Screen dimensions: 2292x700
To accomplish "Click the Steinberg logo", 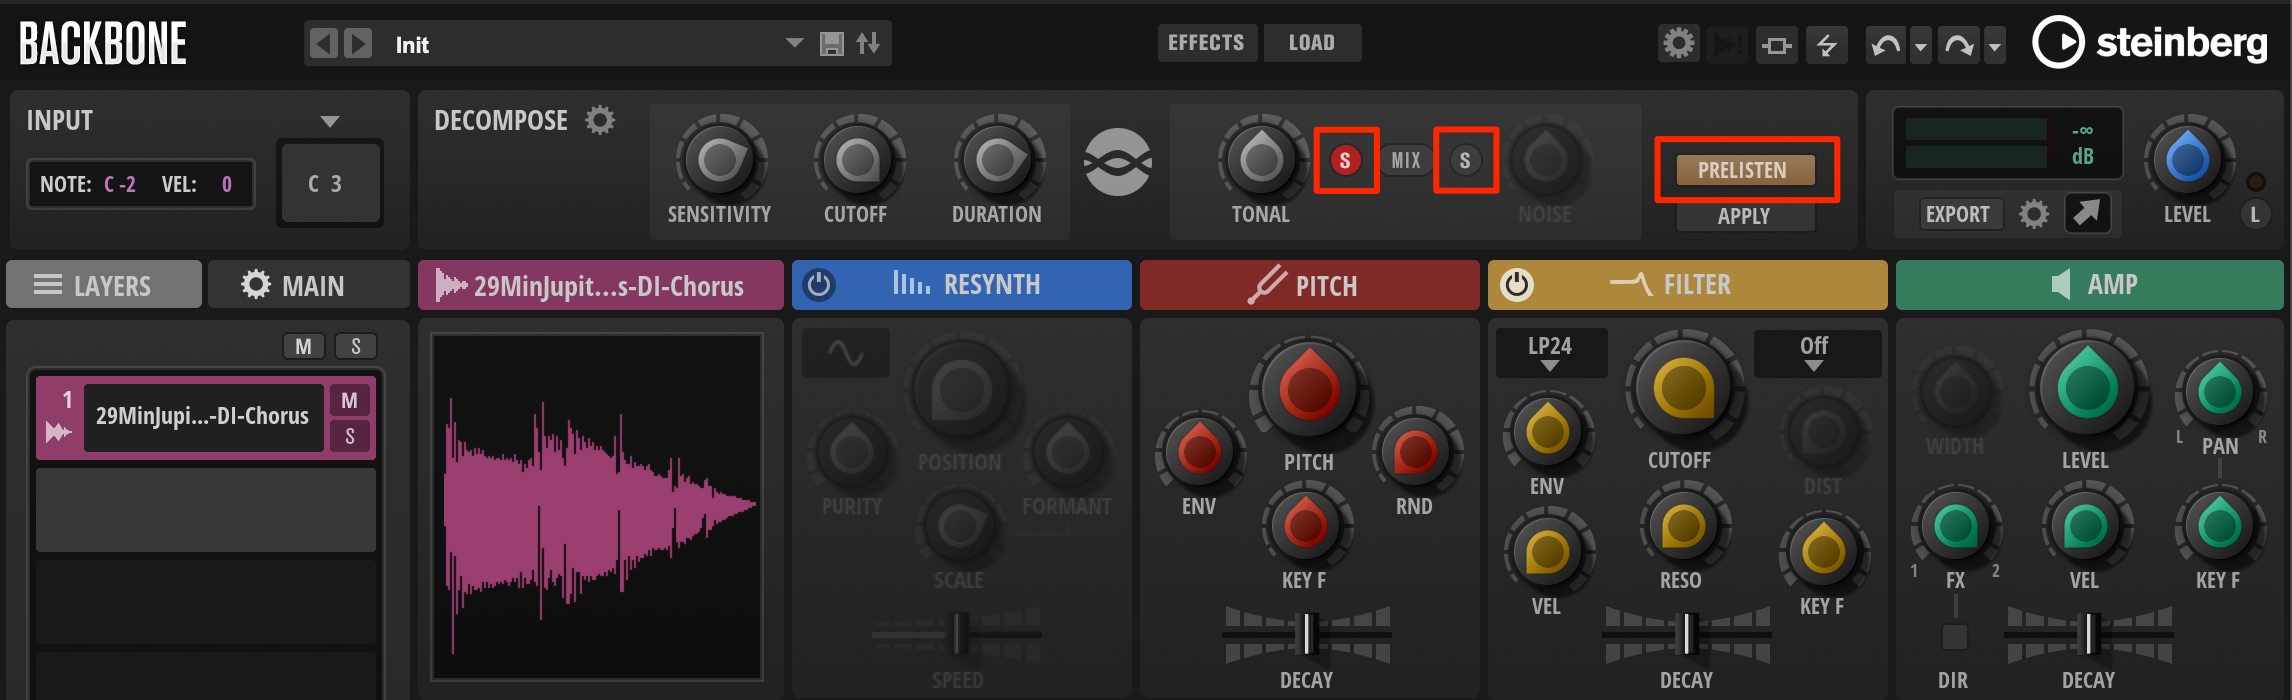I will pyautogui.click(x=2150, y=43).
